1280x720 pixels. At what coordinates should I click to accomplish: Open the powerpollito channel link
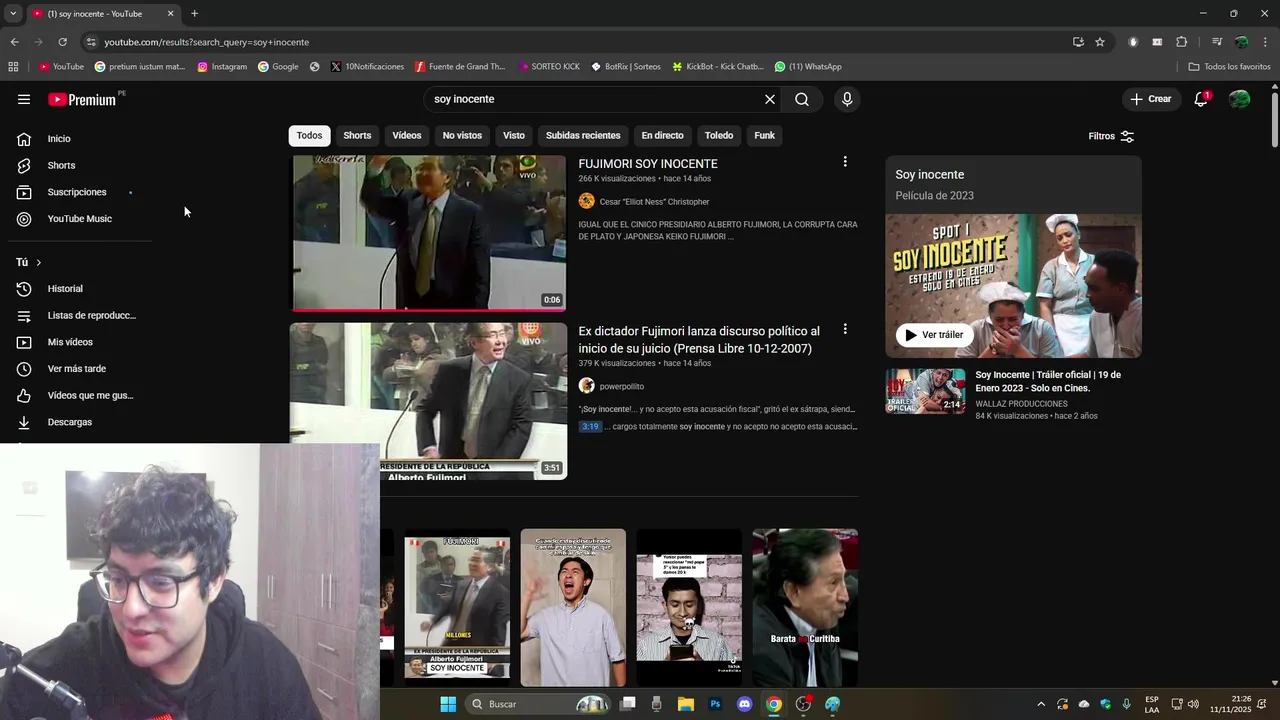click(x=622, y=386)
